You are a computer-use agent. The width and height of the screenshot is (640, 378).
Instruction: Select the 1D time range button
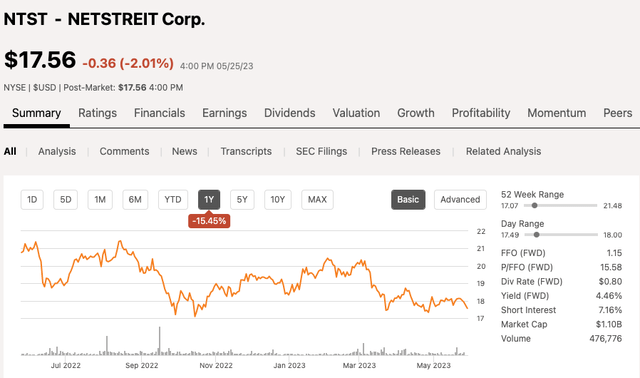[x=32, y=200]
